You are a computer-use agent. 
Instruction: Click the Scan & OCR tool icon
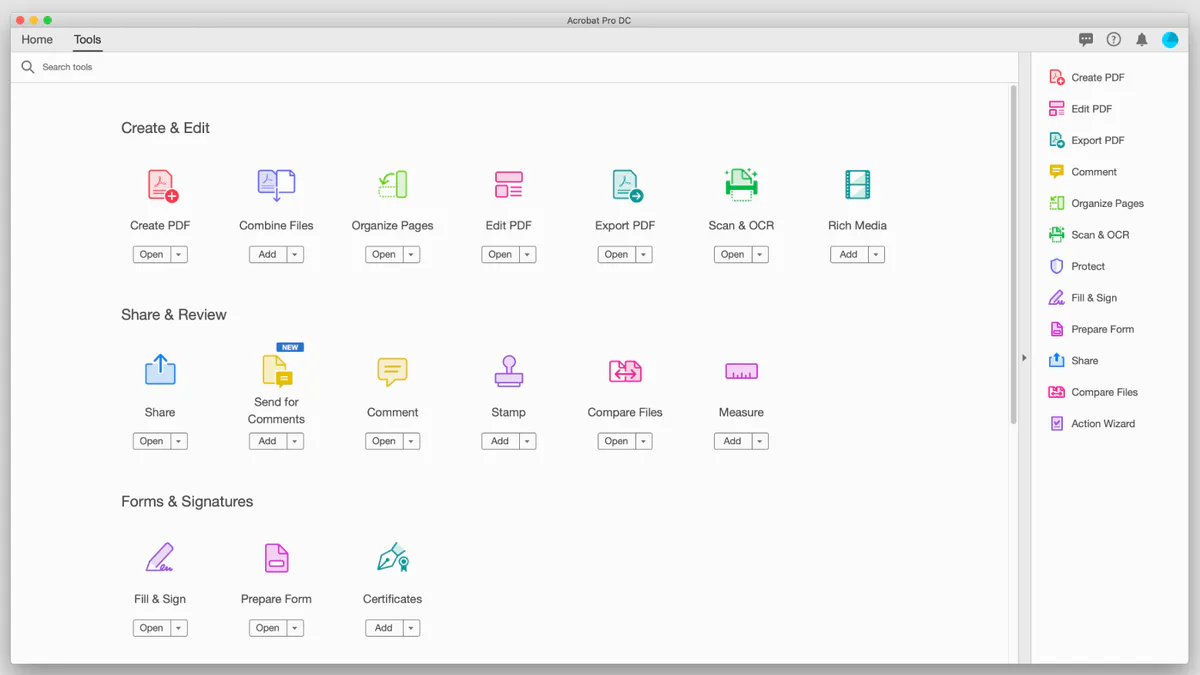pos(740,184)
